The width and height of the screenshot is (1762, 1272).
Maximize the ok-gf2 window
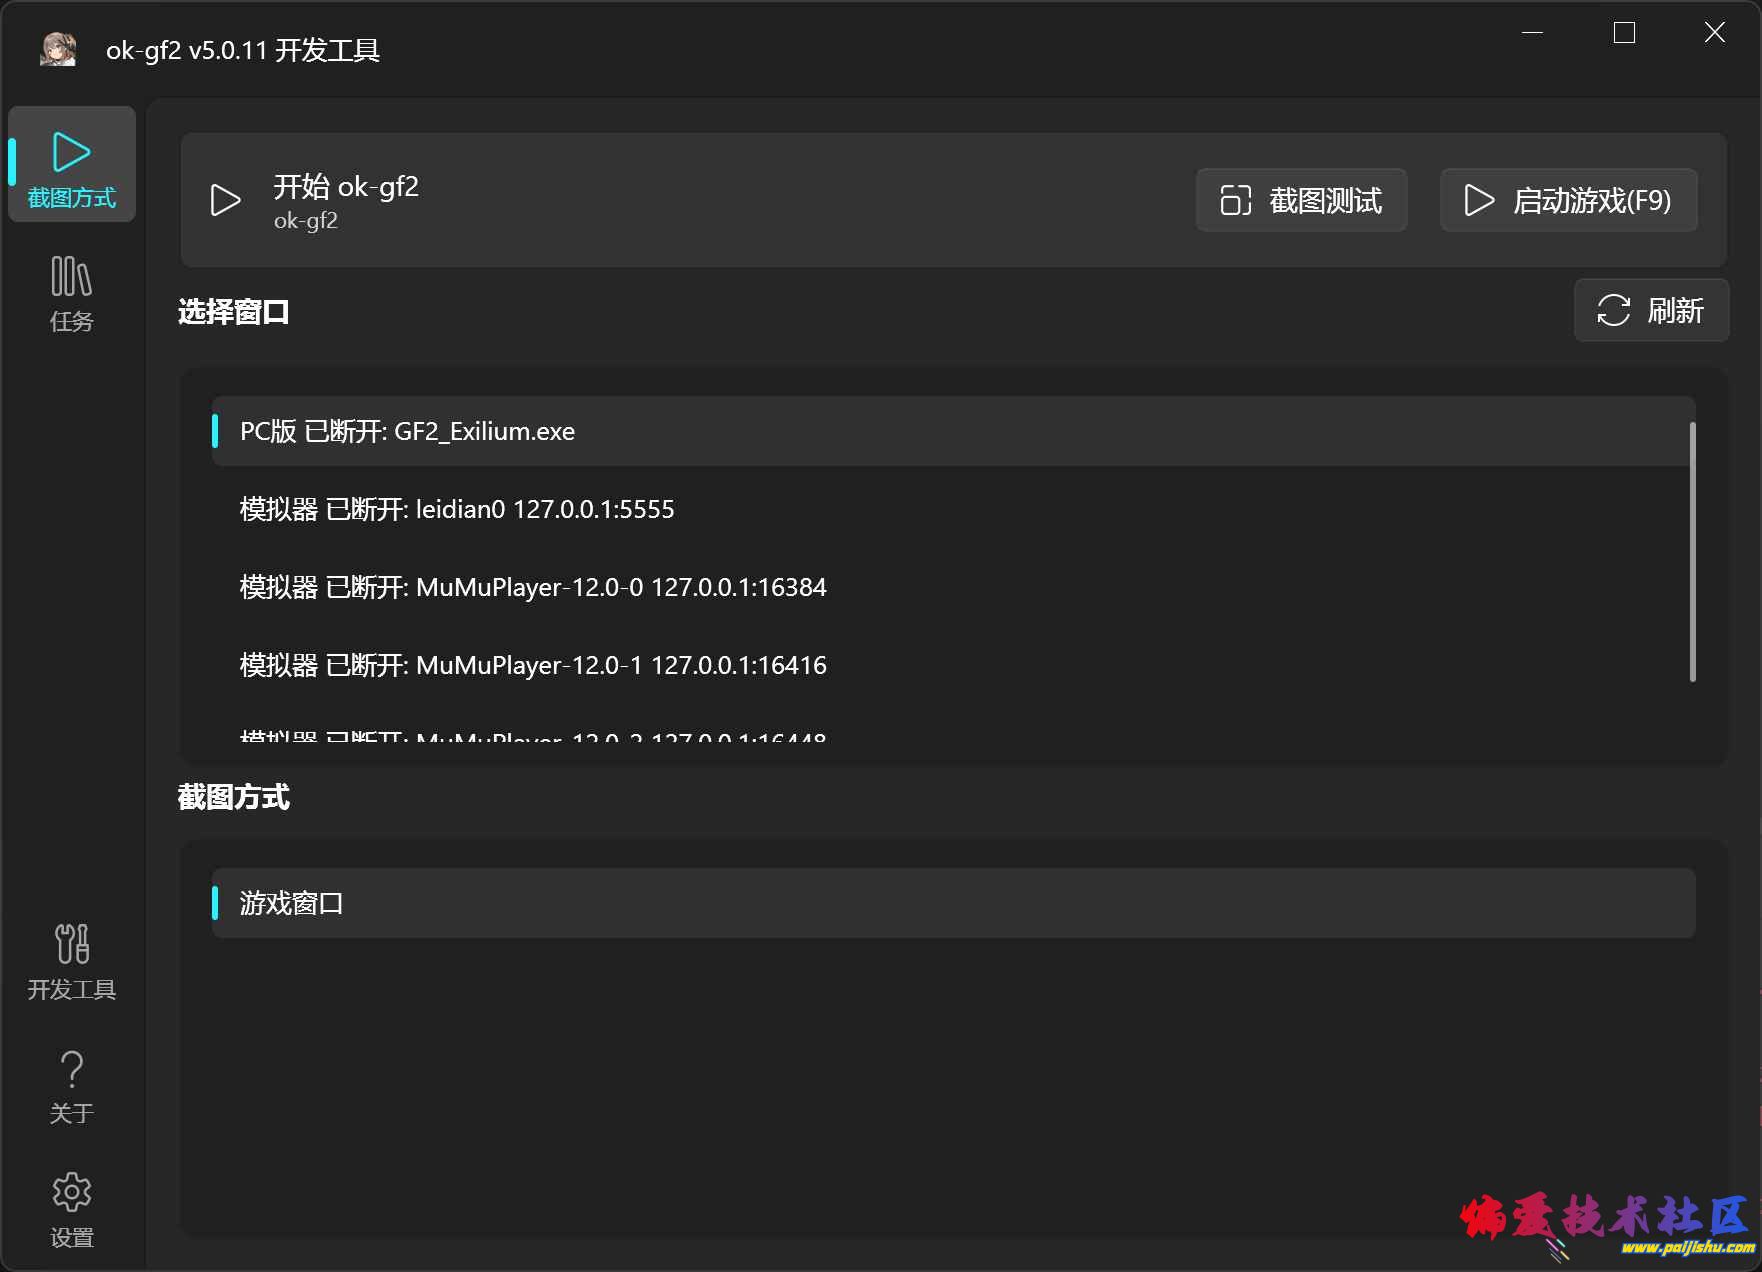1624,33
